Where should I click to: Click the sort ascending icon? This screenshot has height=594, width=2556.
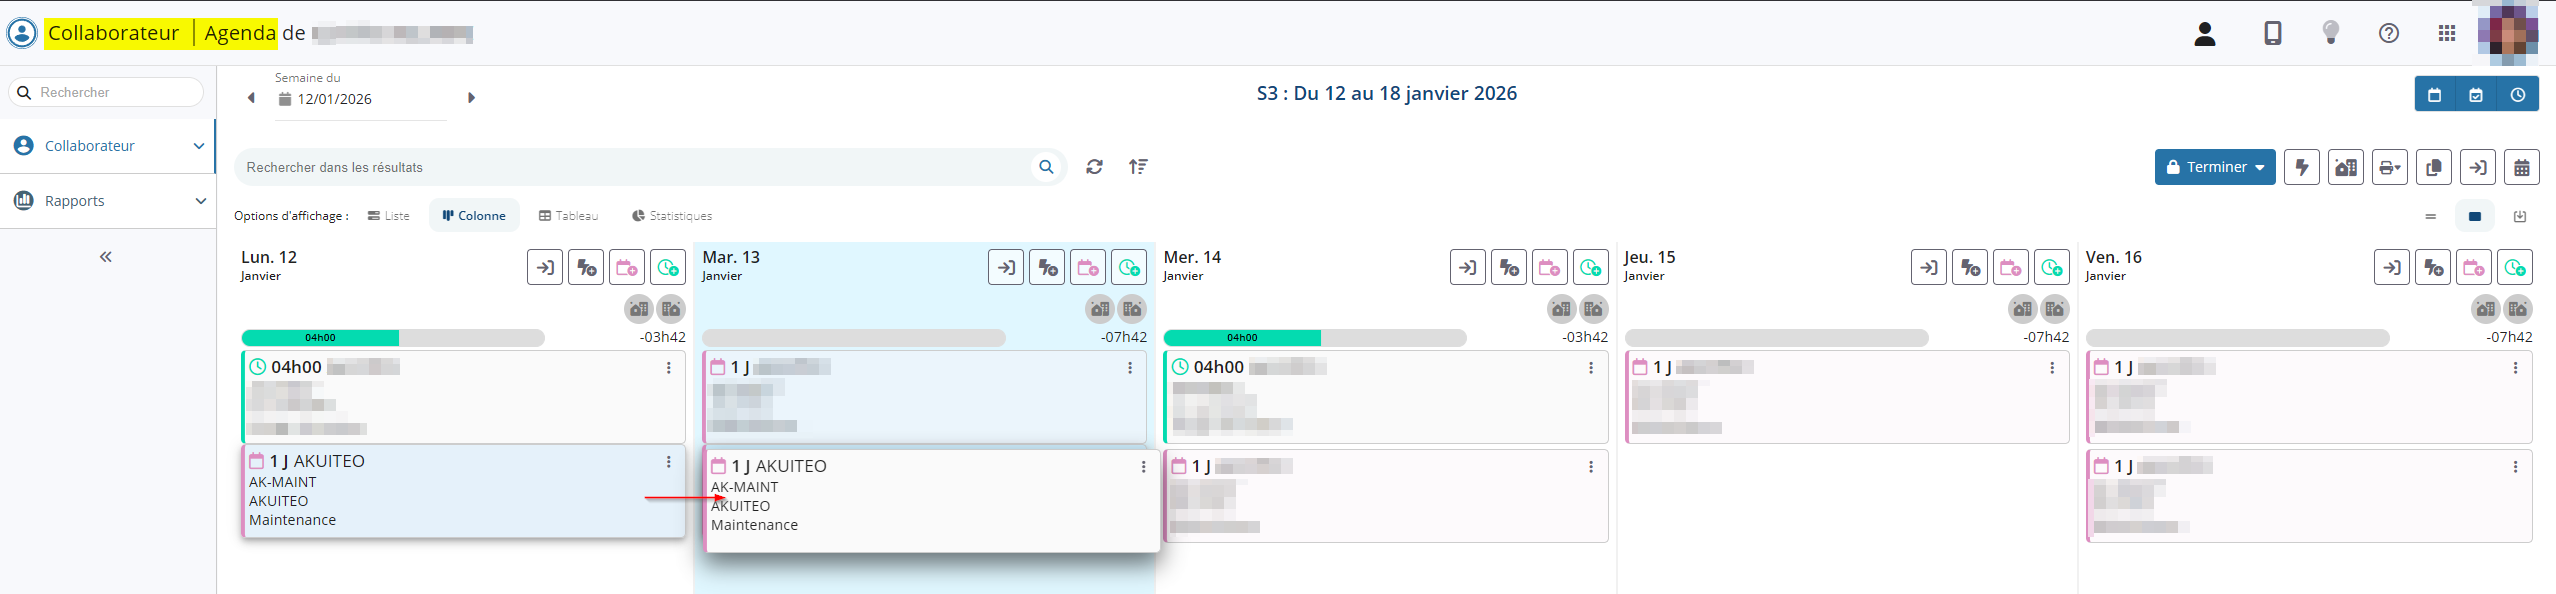1138,167
